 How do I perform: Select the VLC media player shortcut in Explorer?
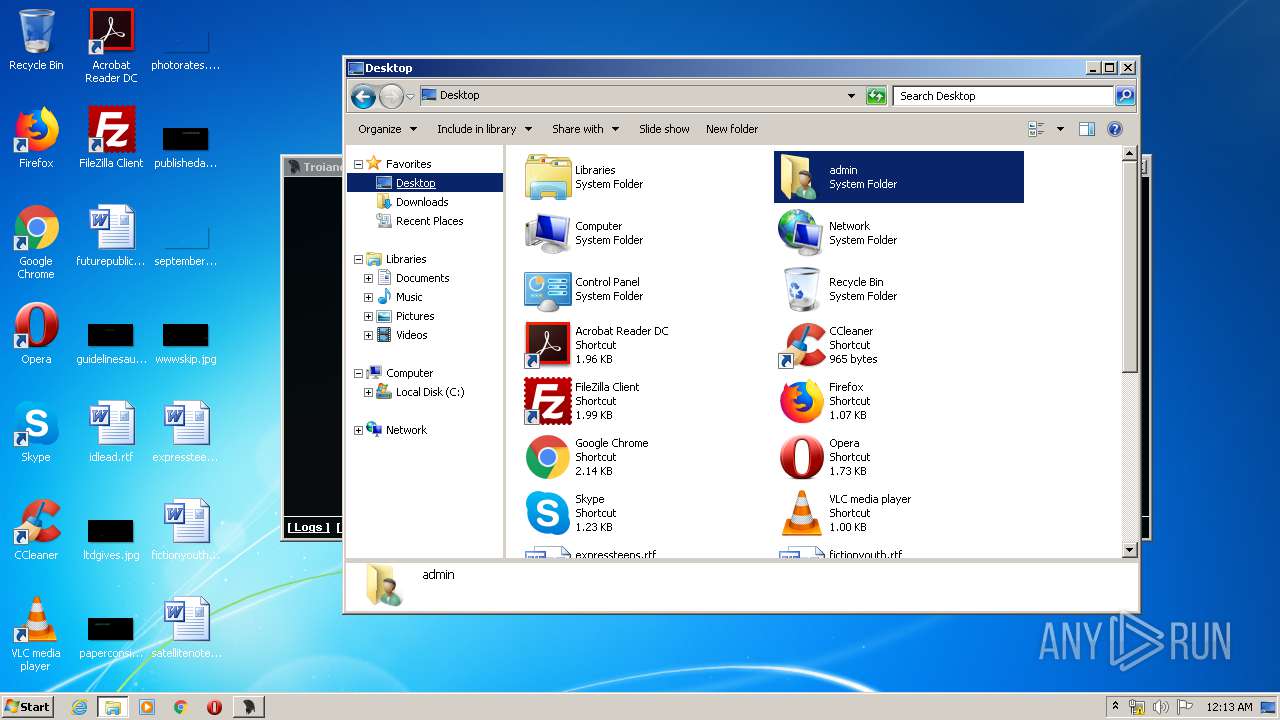[x=801, y=513]
